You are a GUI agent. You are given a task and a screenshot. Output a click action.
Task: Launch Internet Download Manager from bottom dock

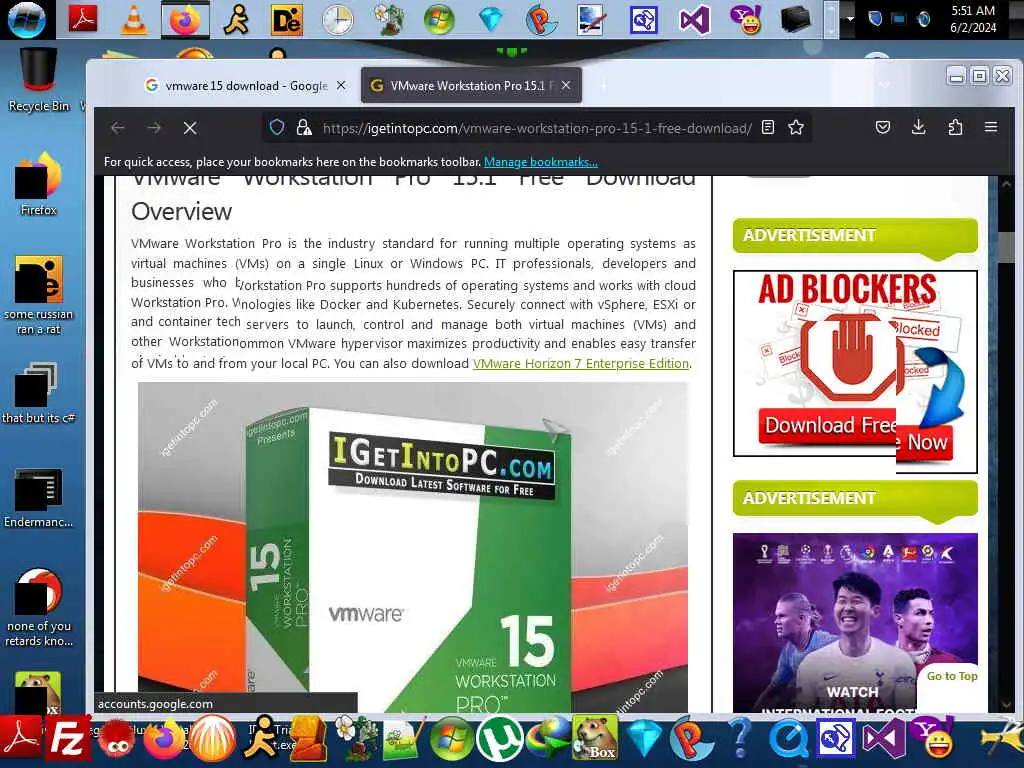coord(547,739)
